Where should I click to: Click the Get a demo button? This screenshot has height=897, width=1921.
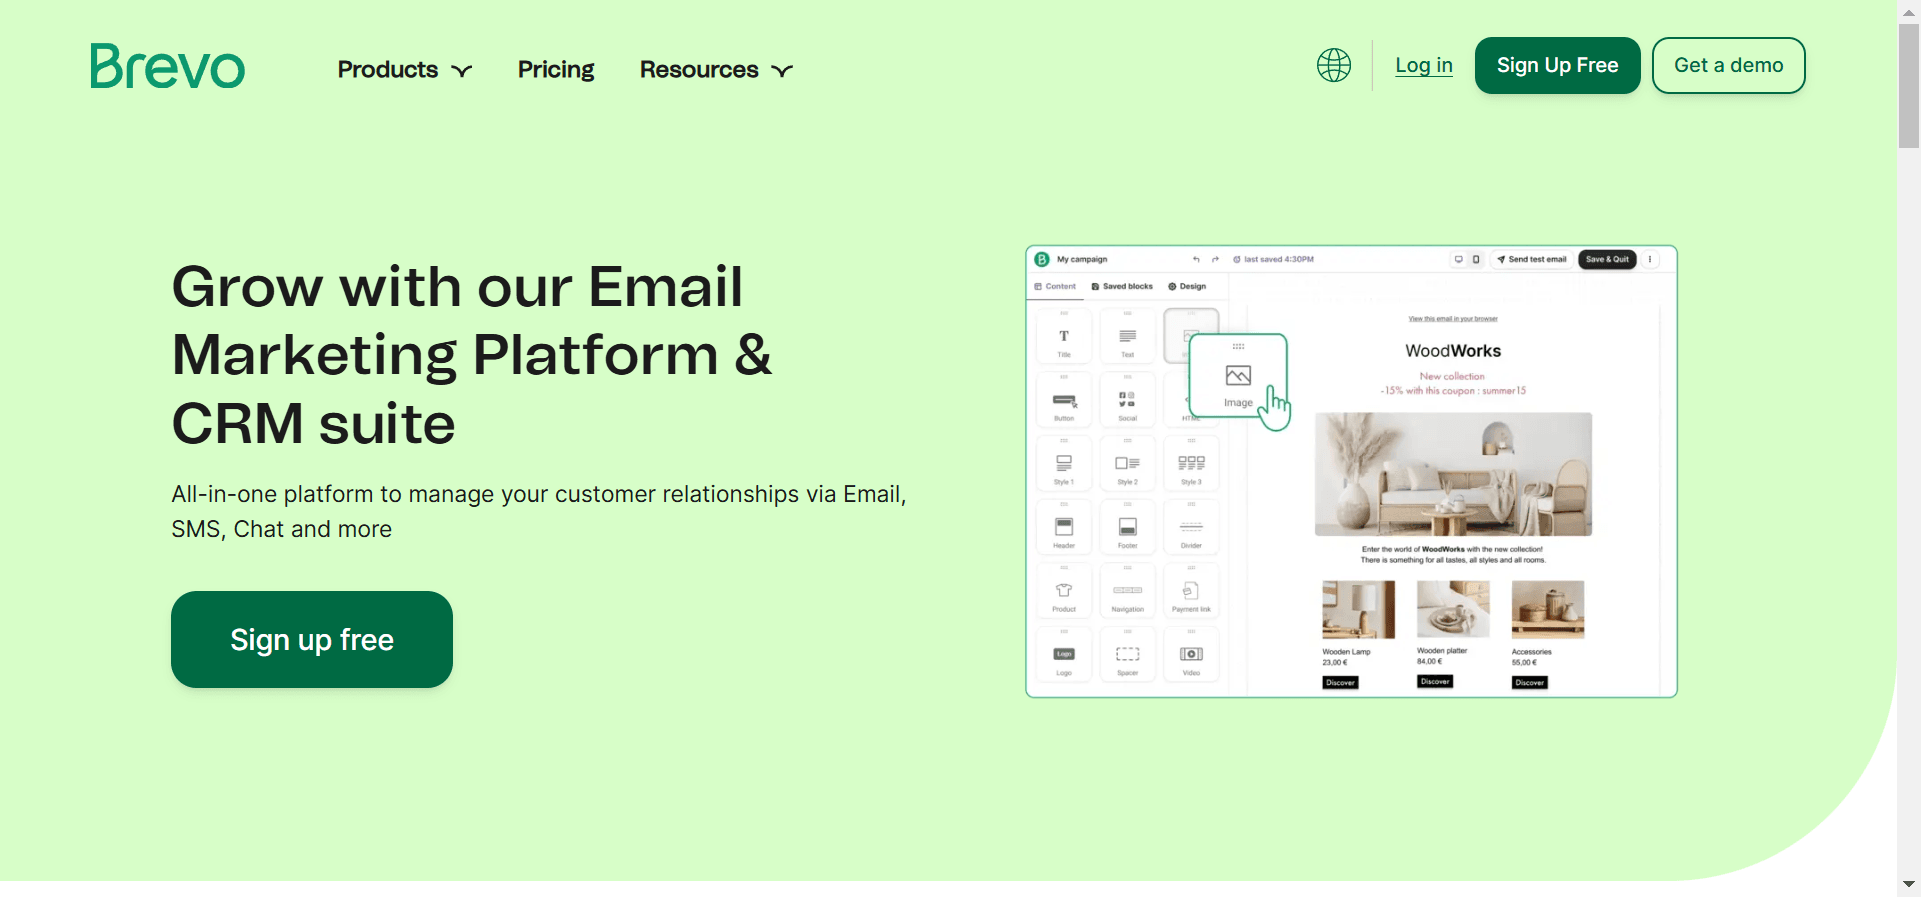[1727, 65]
